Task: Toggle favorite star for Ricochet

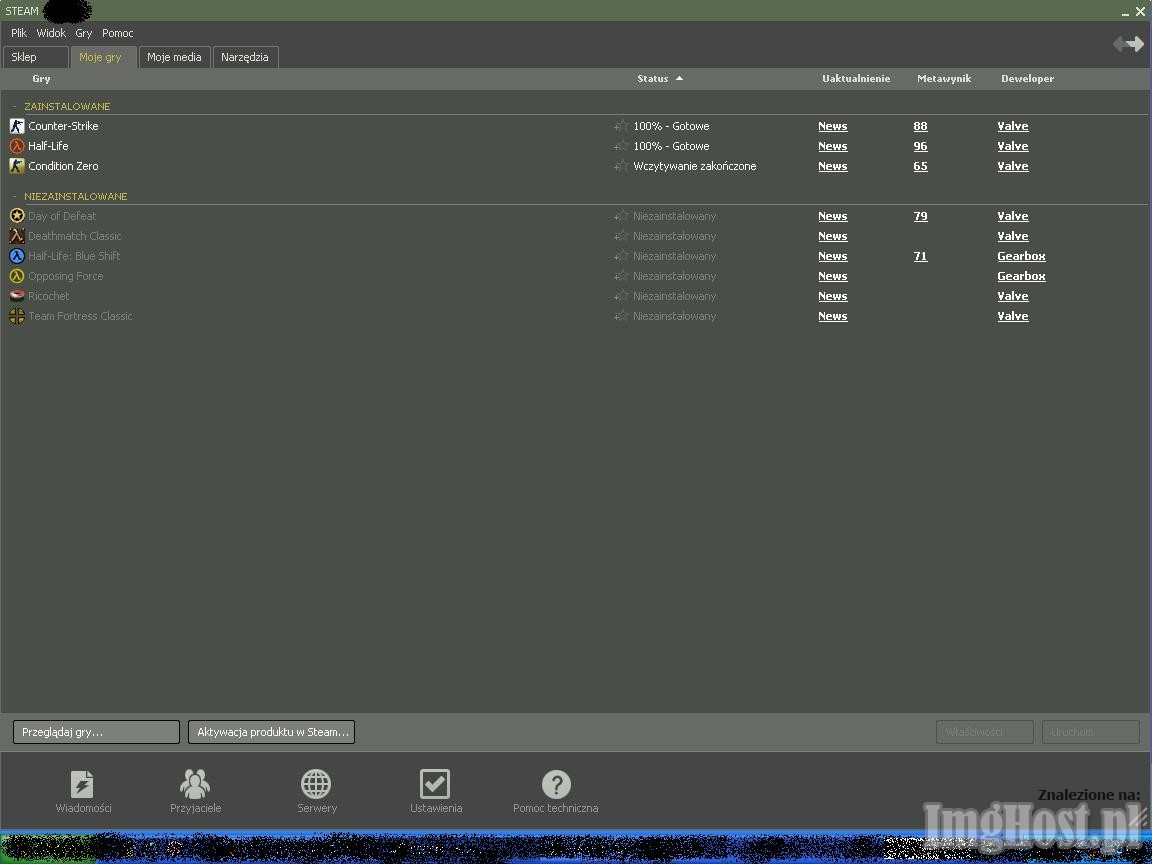Action: click(x=622, y=296)
